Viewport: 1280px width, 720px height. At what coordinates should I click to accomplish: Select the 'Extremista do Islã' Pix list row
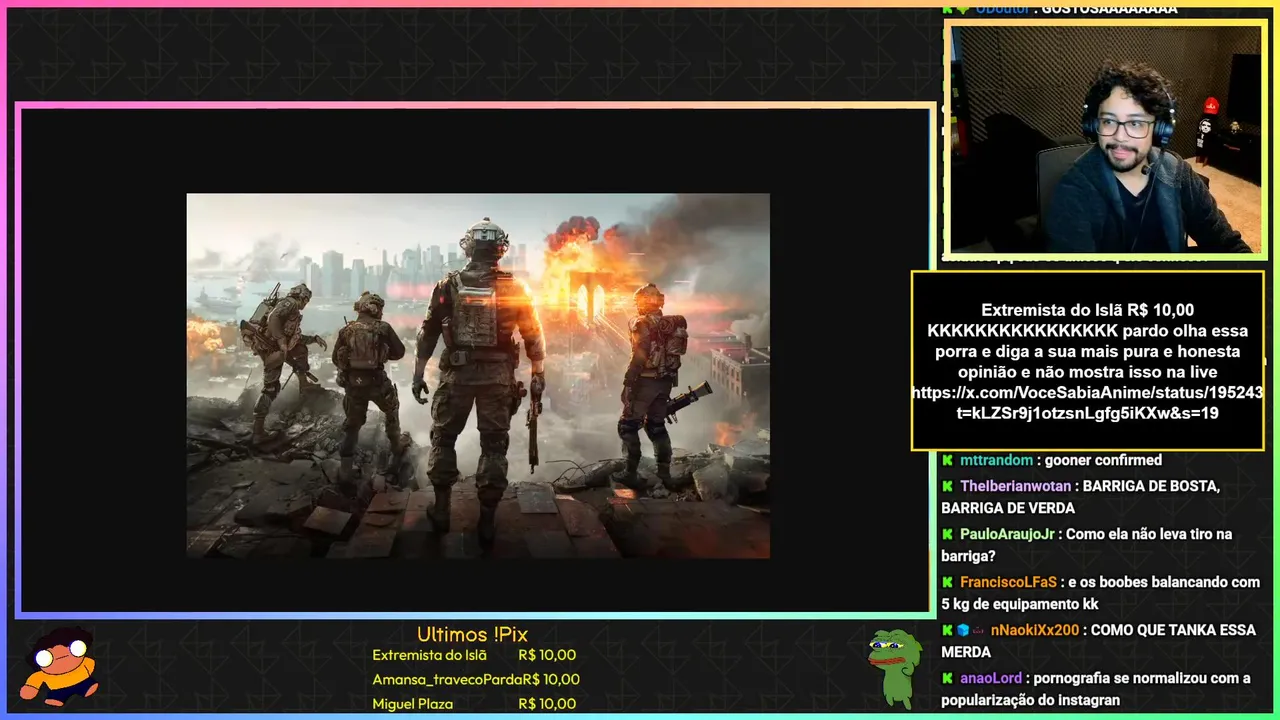[474, 655]
